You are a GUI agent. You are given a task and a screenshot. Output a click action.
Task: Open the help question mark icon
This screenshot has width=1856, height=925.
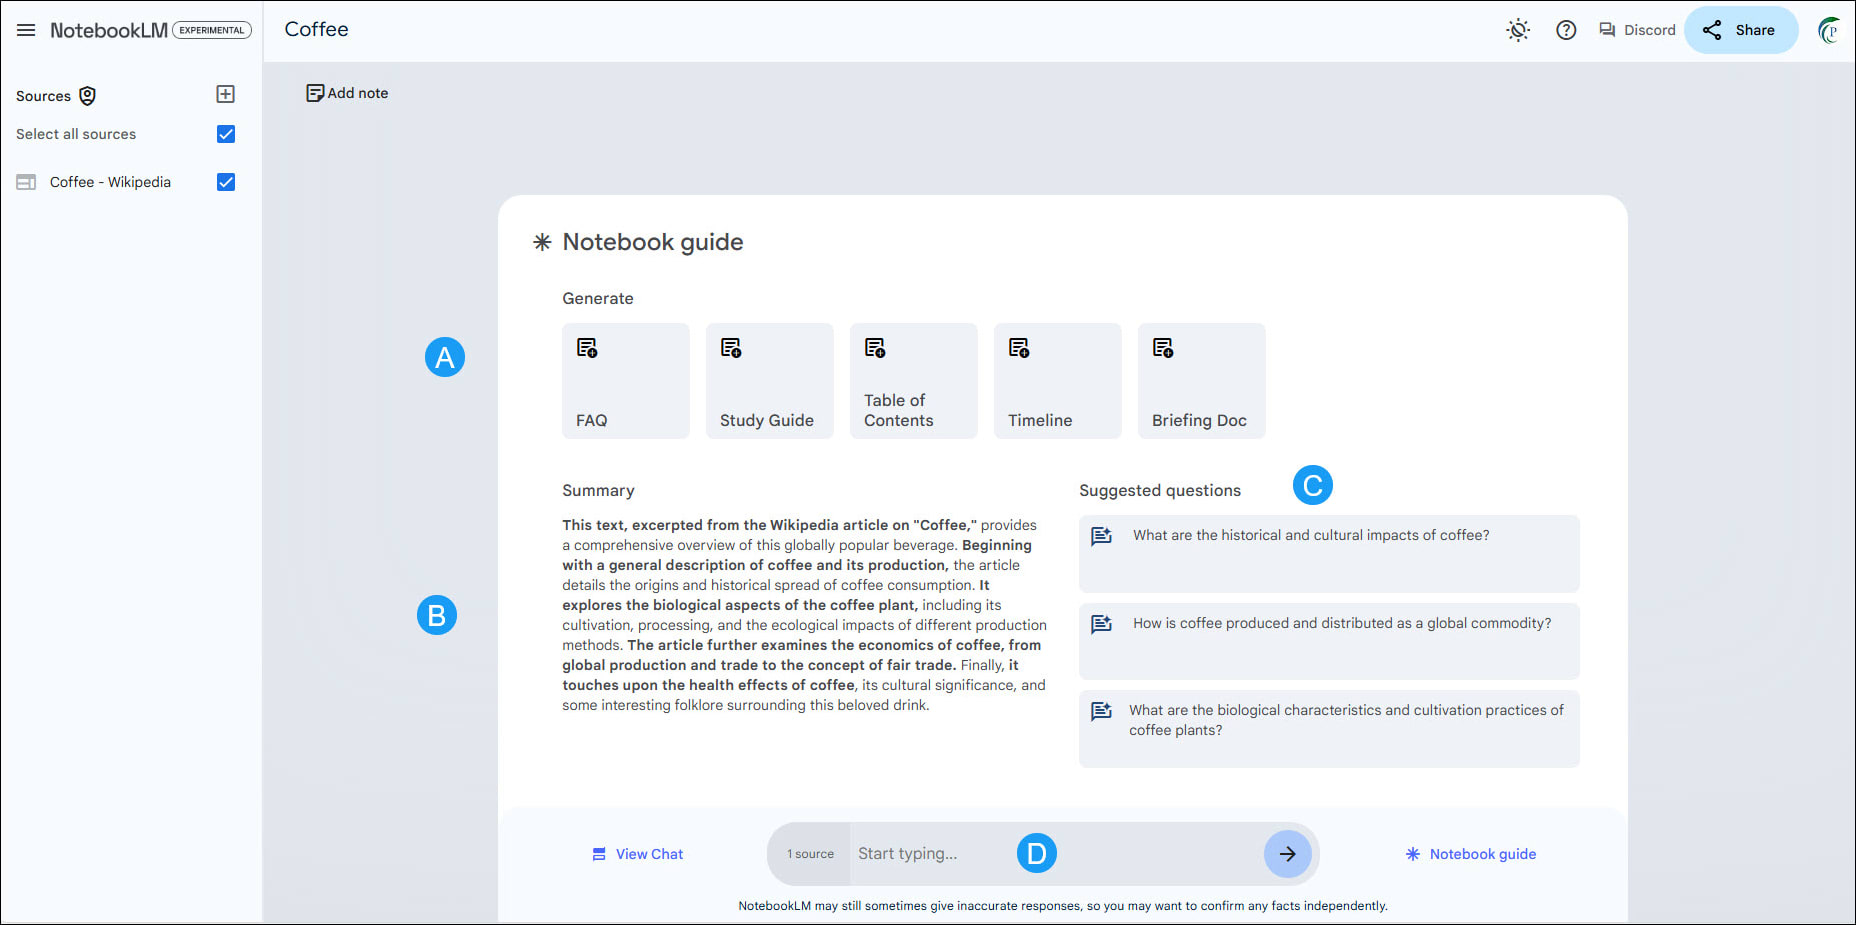(1566, 30)
